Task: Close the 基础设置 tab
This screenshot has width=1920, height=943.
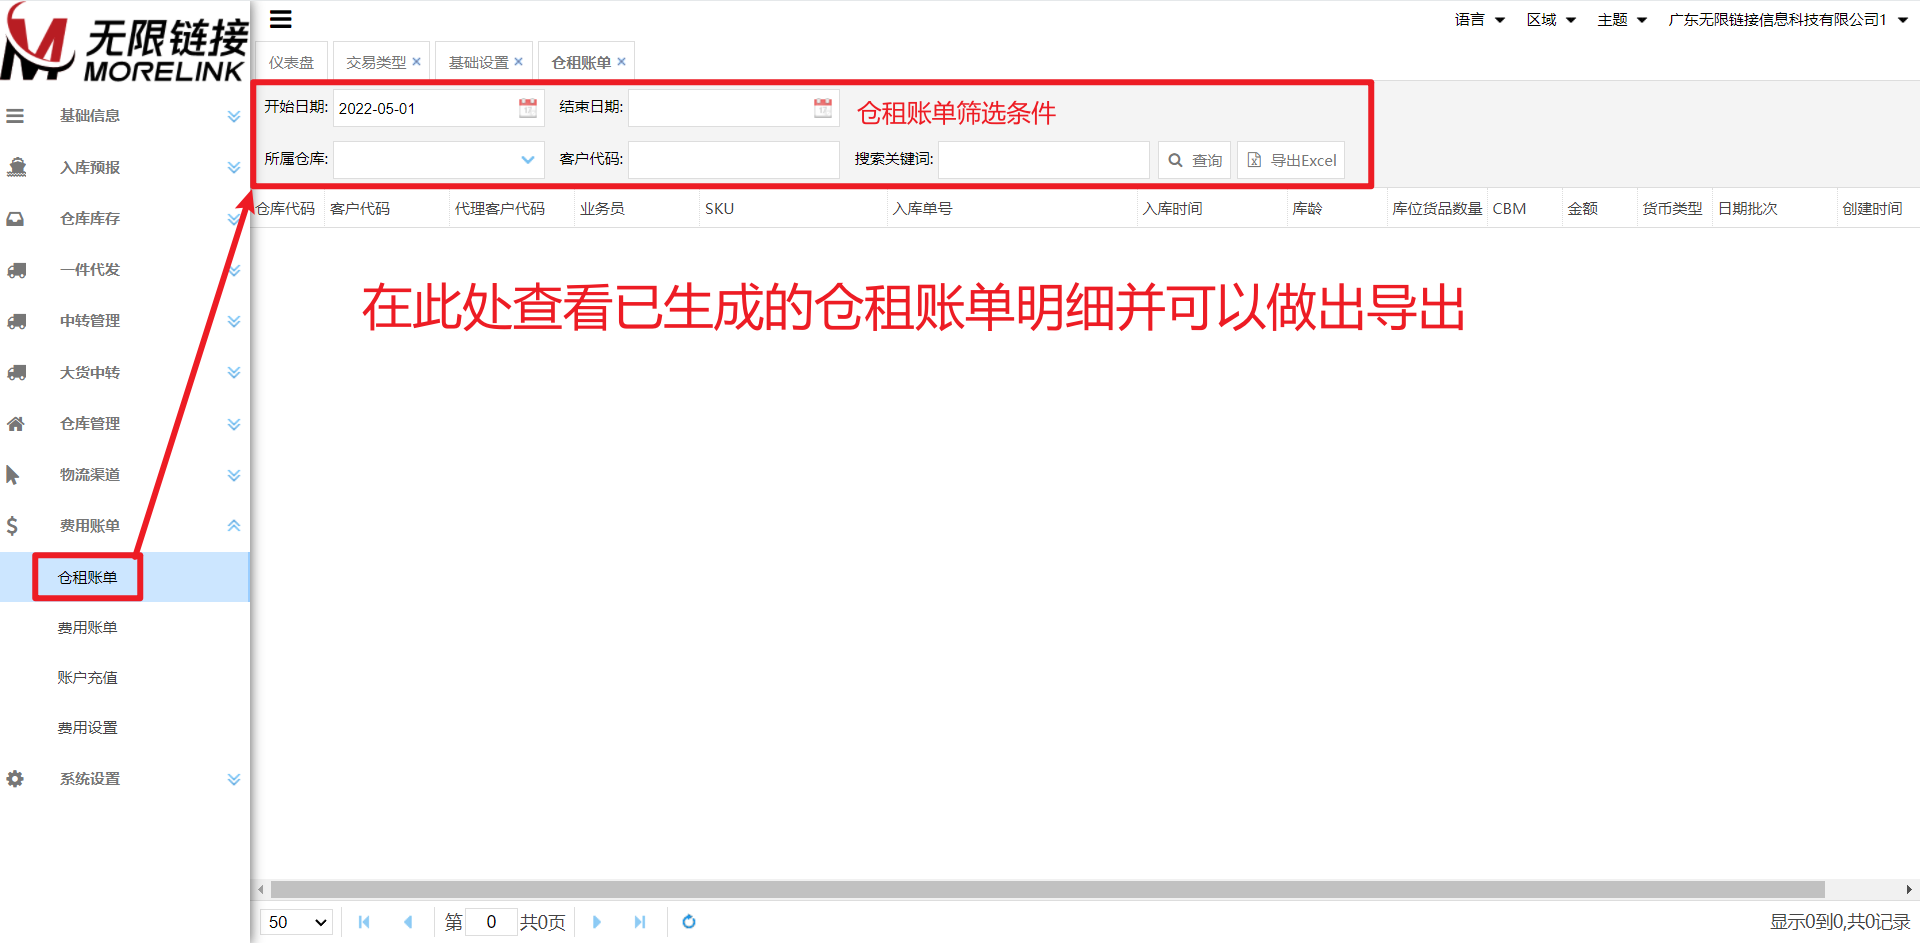Action: pyautogui.click(x=519, y=62)
